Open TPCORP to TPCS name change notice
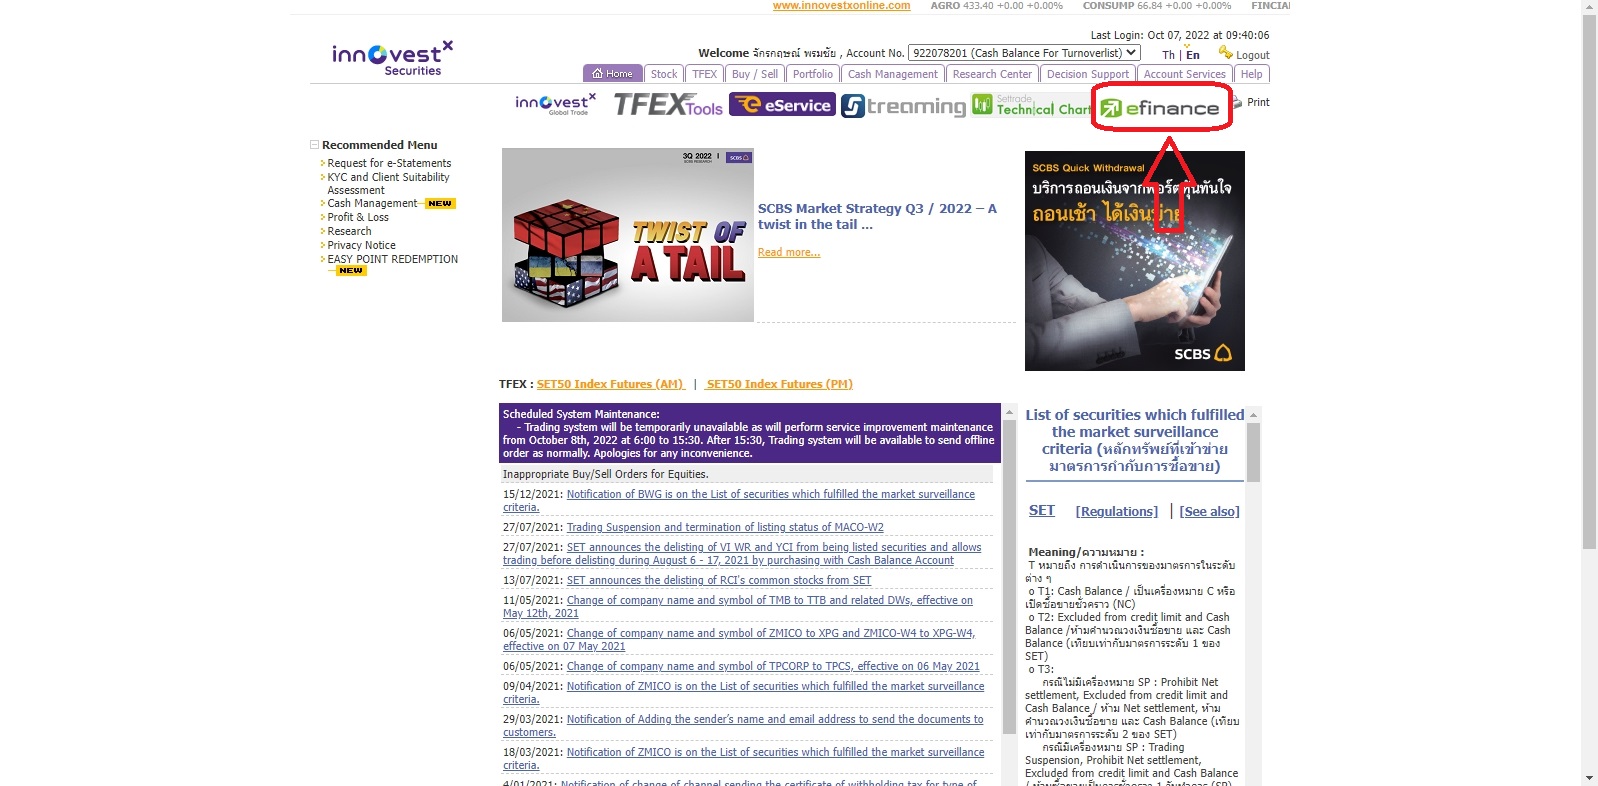This screenshot has height=786, width=1598. pos(773,666)
